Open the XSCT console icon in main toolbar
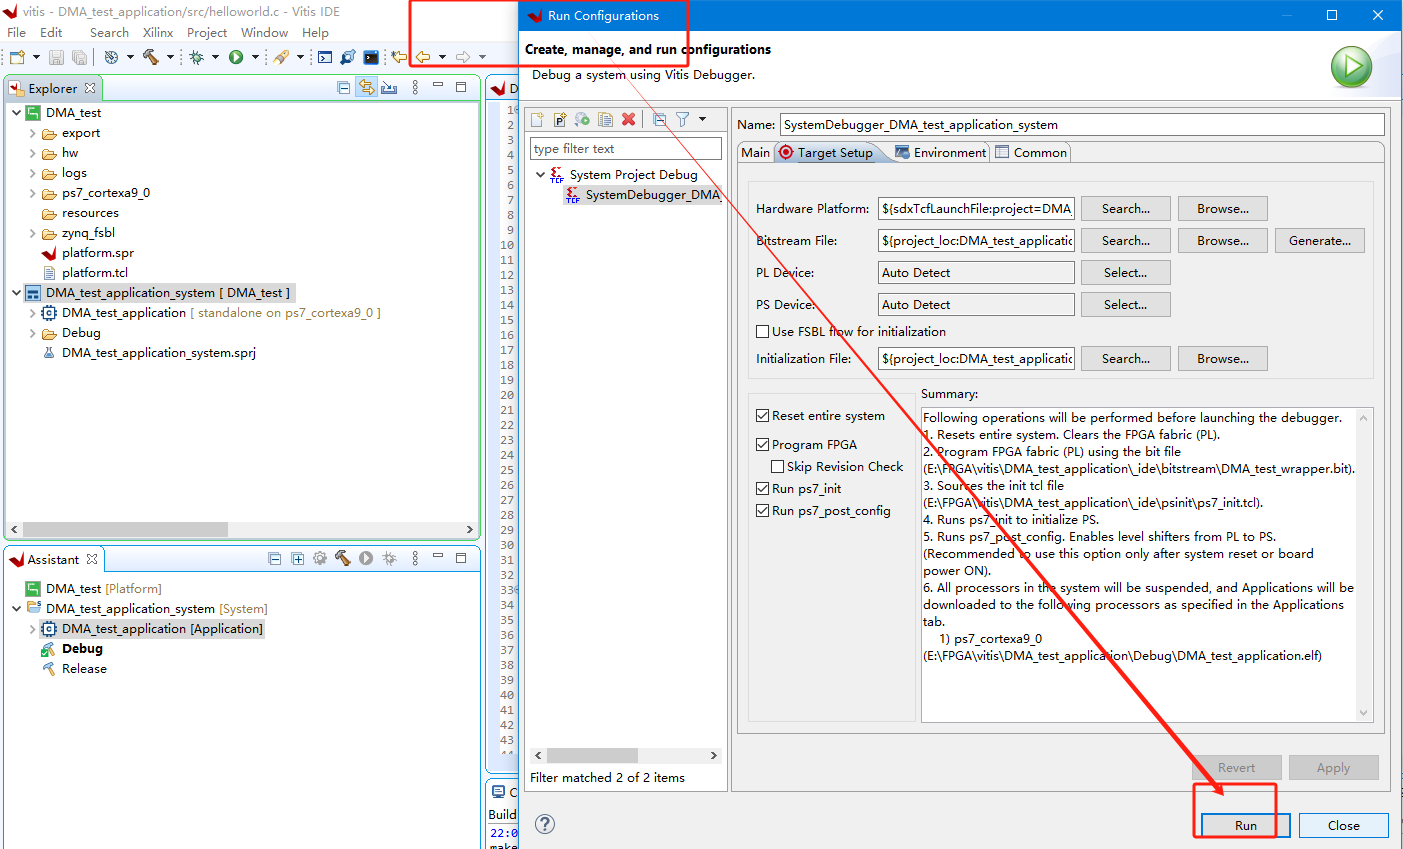Screen dimensions: 1403x849 point(325,57)
